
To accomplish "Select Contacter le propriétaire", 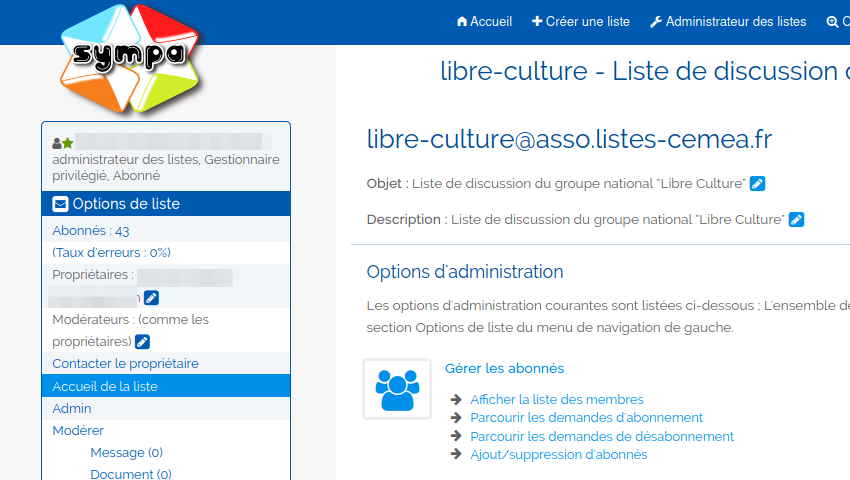I will tap(125, 363).
